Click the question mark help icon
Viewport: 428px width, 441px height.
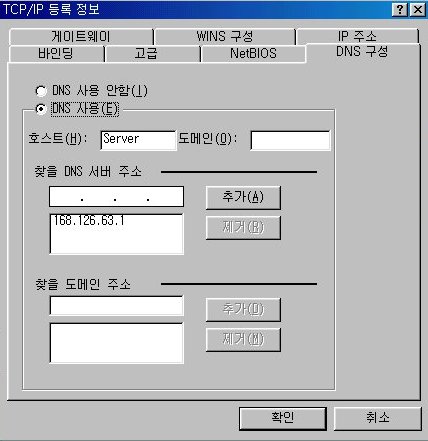pos(400,10)
